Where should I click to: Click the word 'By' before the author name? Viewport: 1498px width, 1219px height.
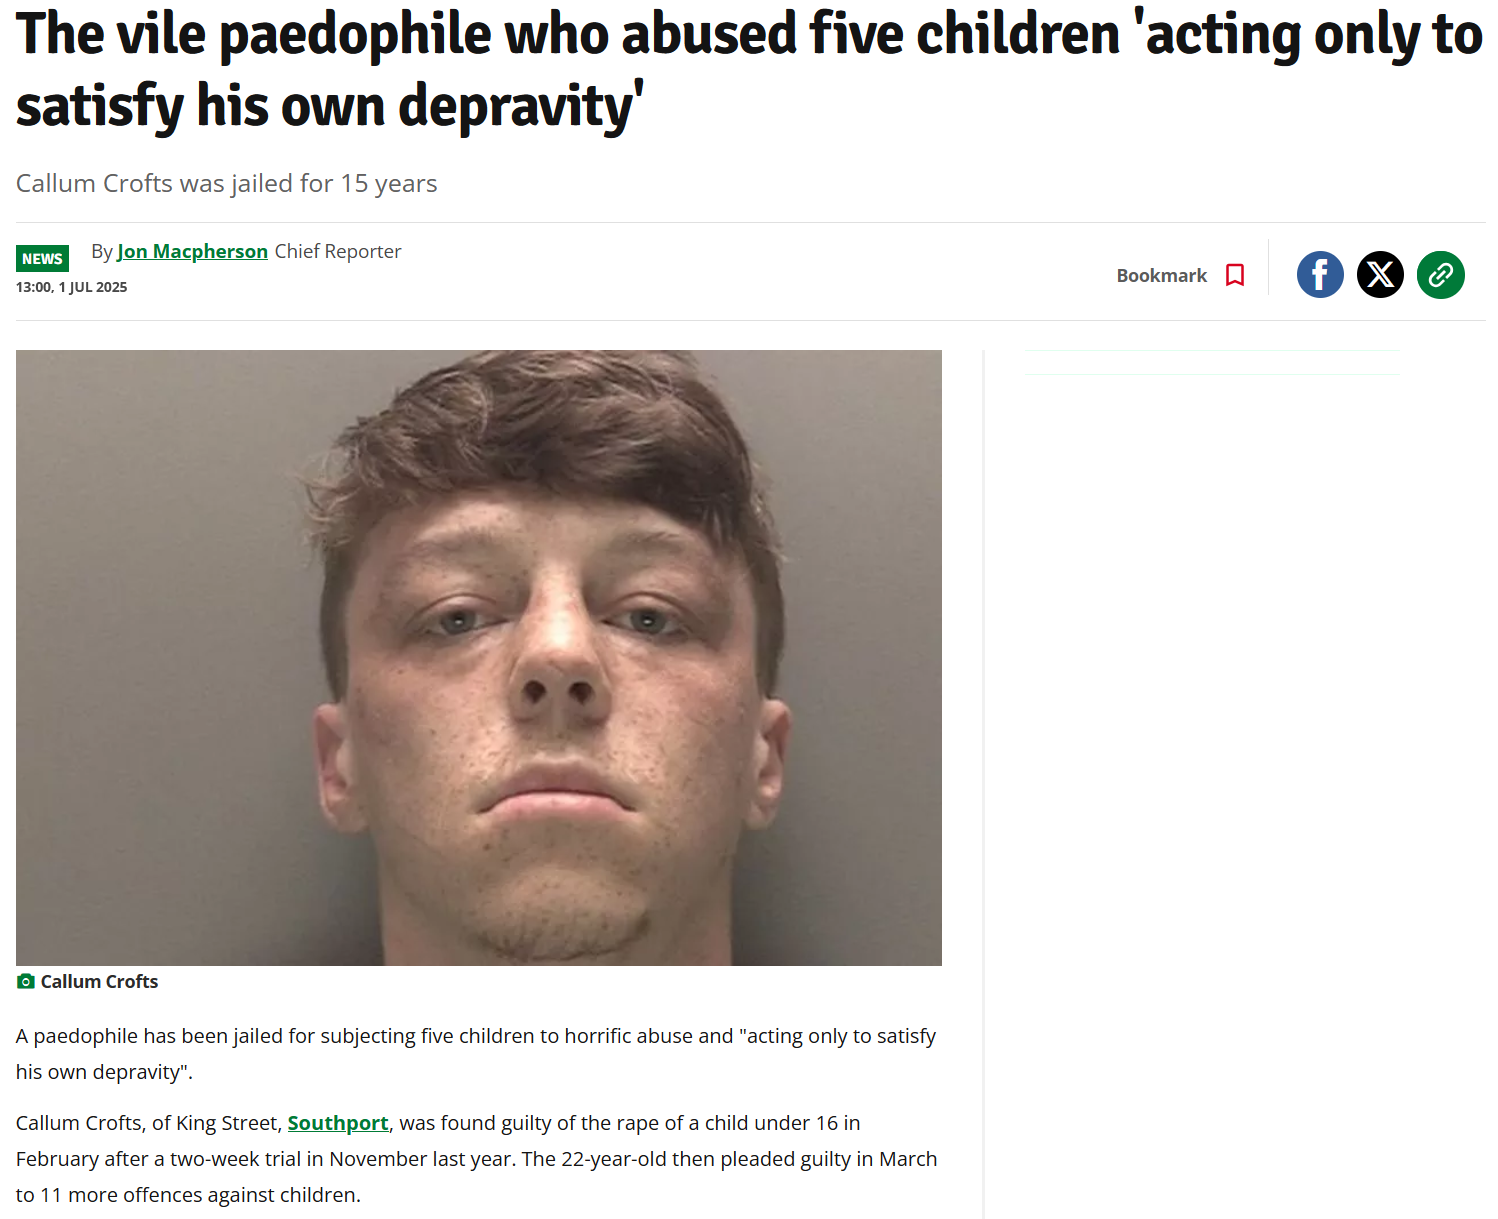point(102,251)
